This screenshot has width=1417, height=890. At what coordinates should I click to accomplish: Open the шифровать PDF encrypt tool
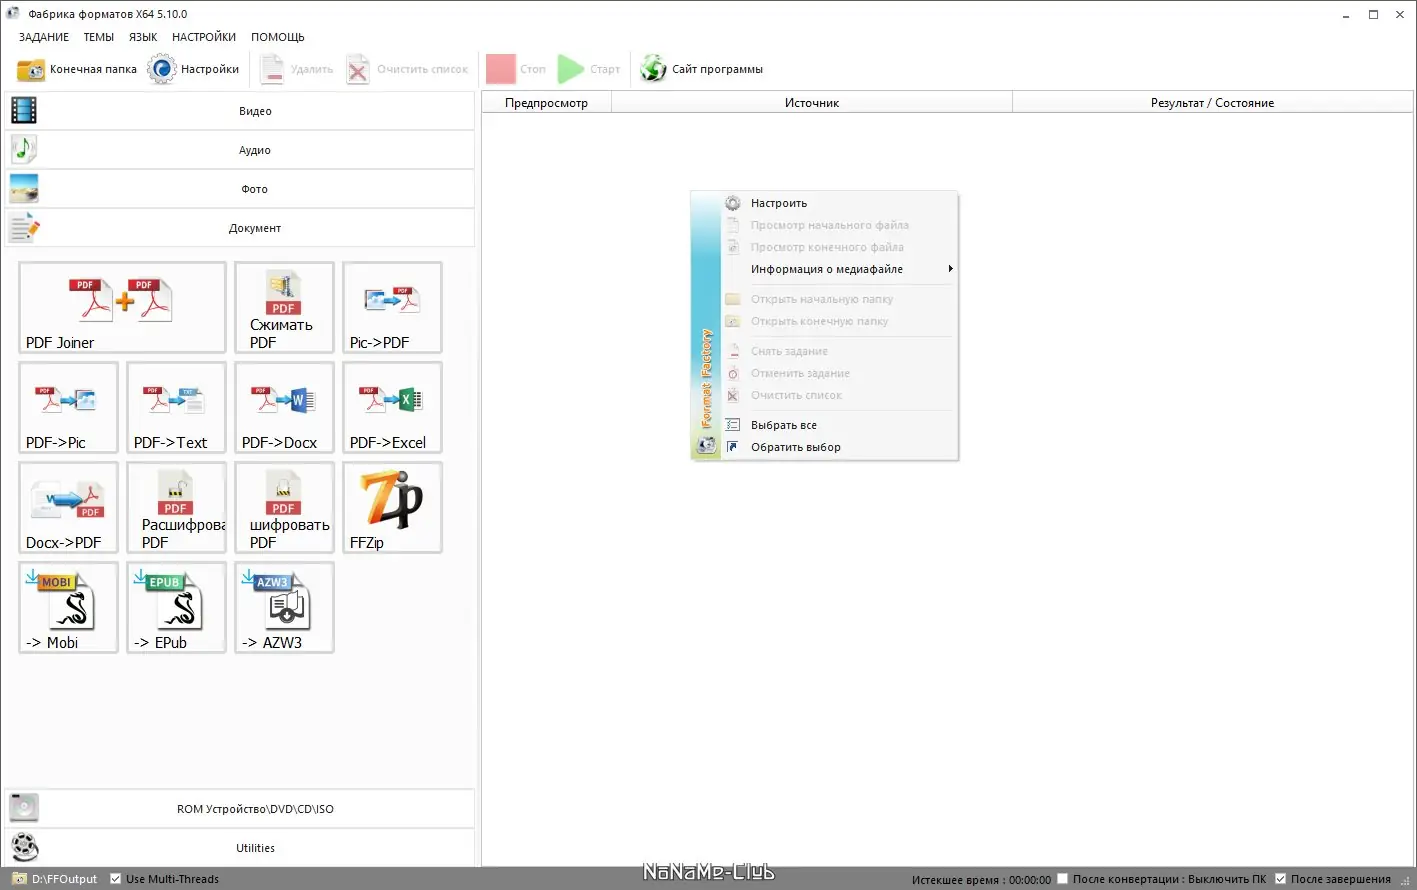(x=284, y=507)
